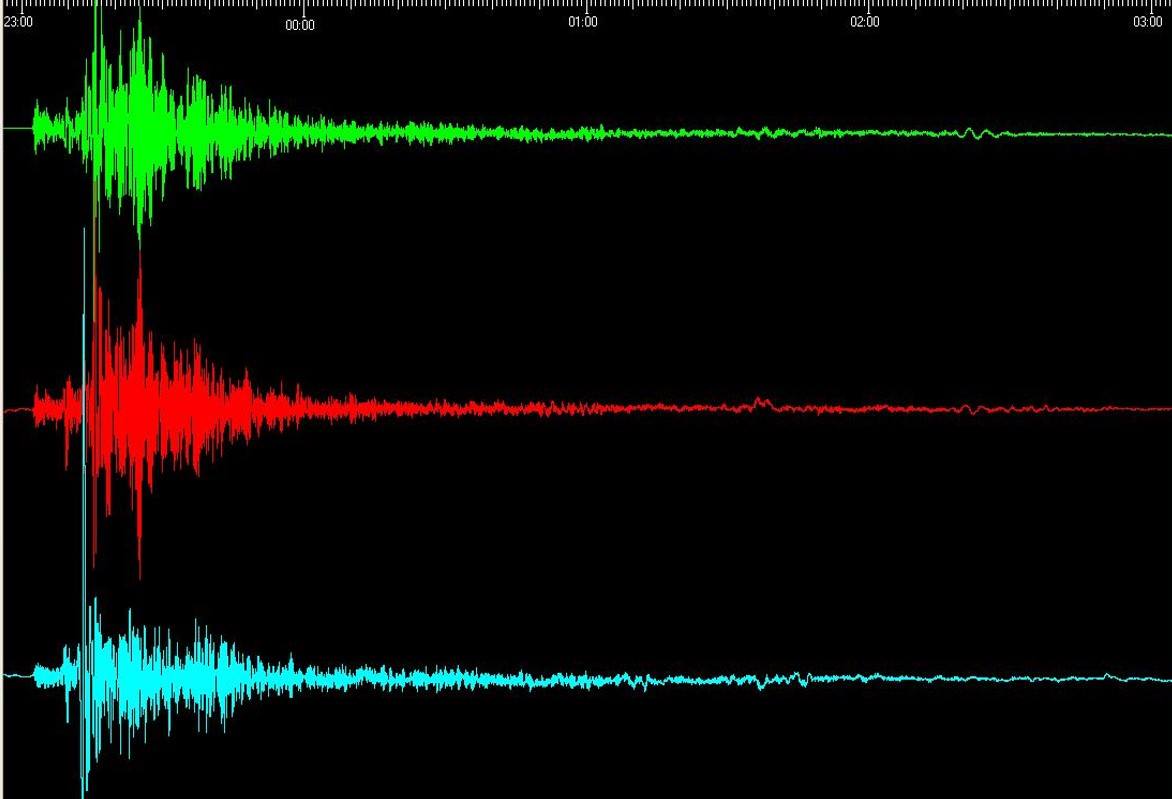
Task: Click the cyan trace wiggle before 02:00
Action: pyautogui.click(x=797, y=678)
